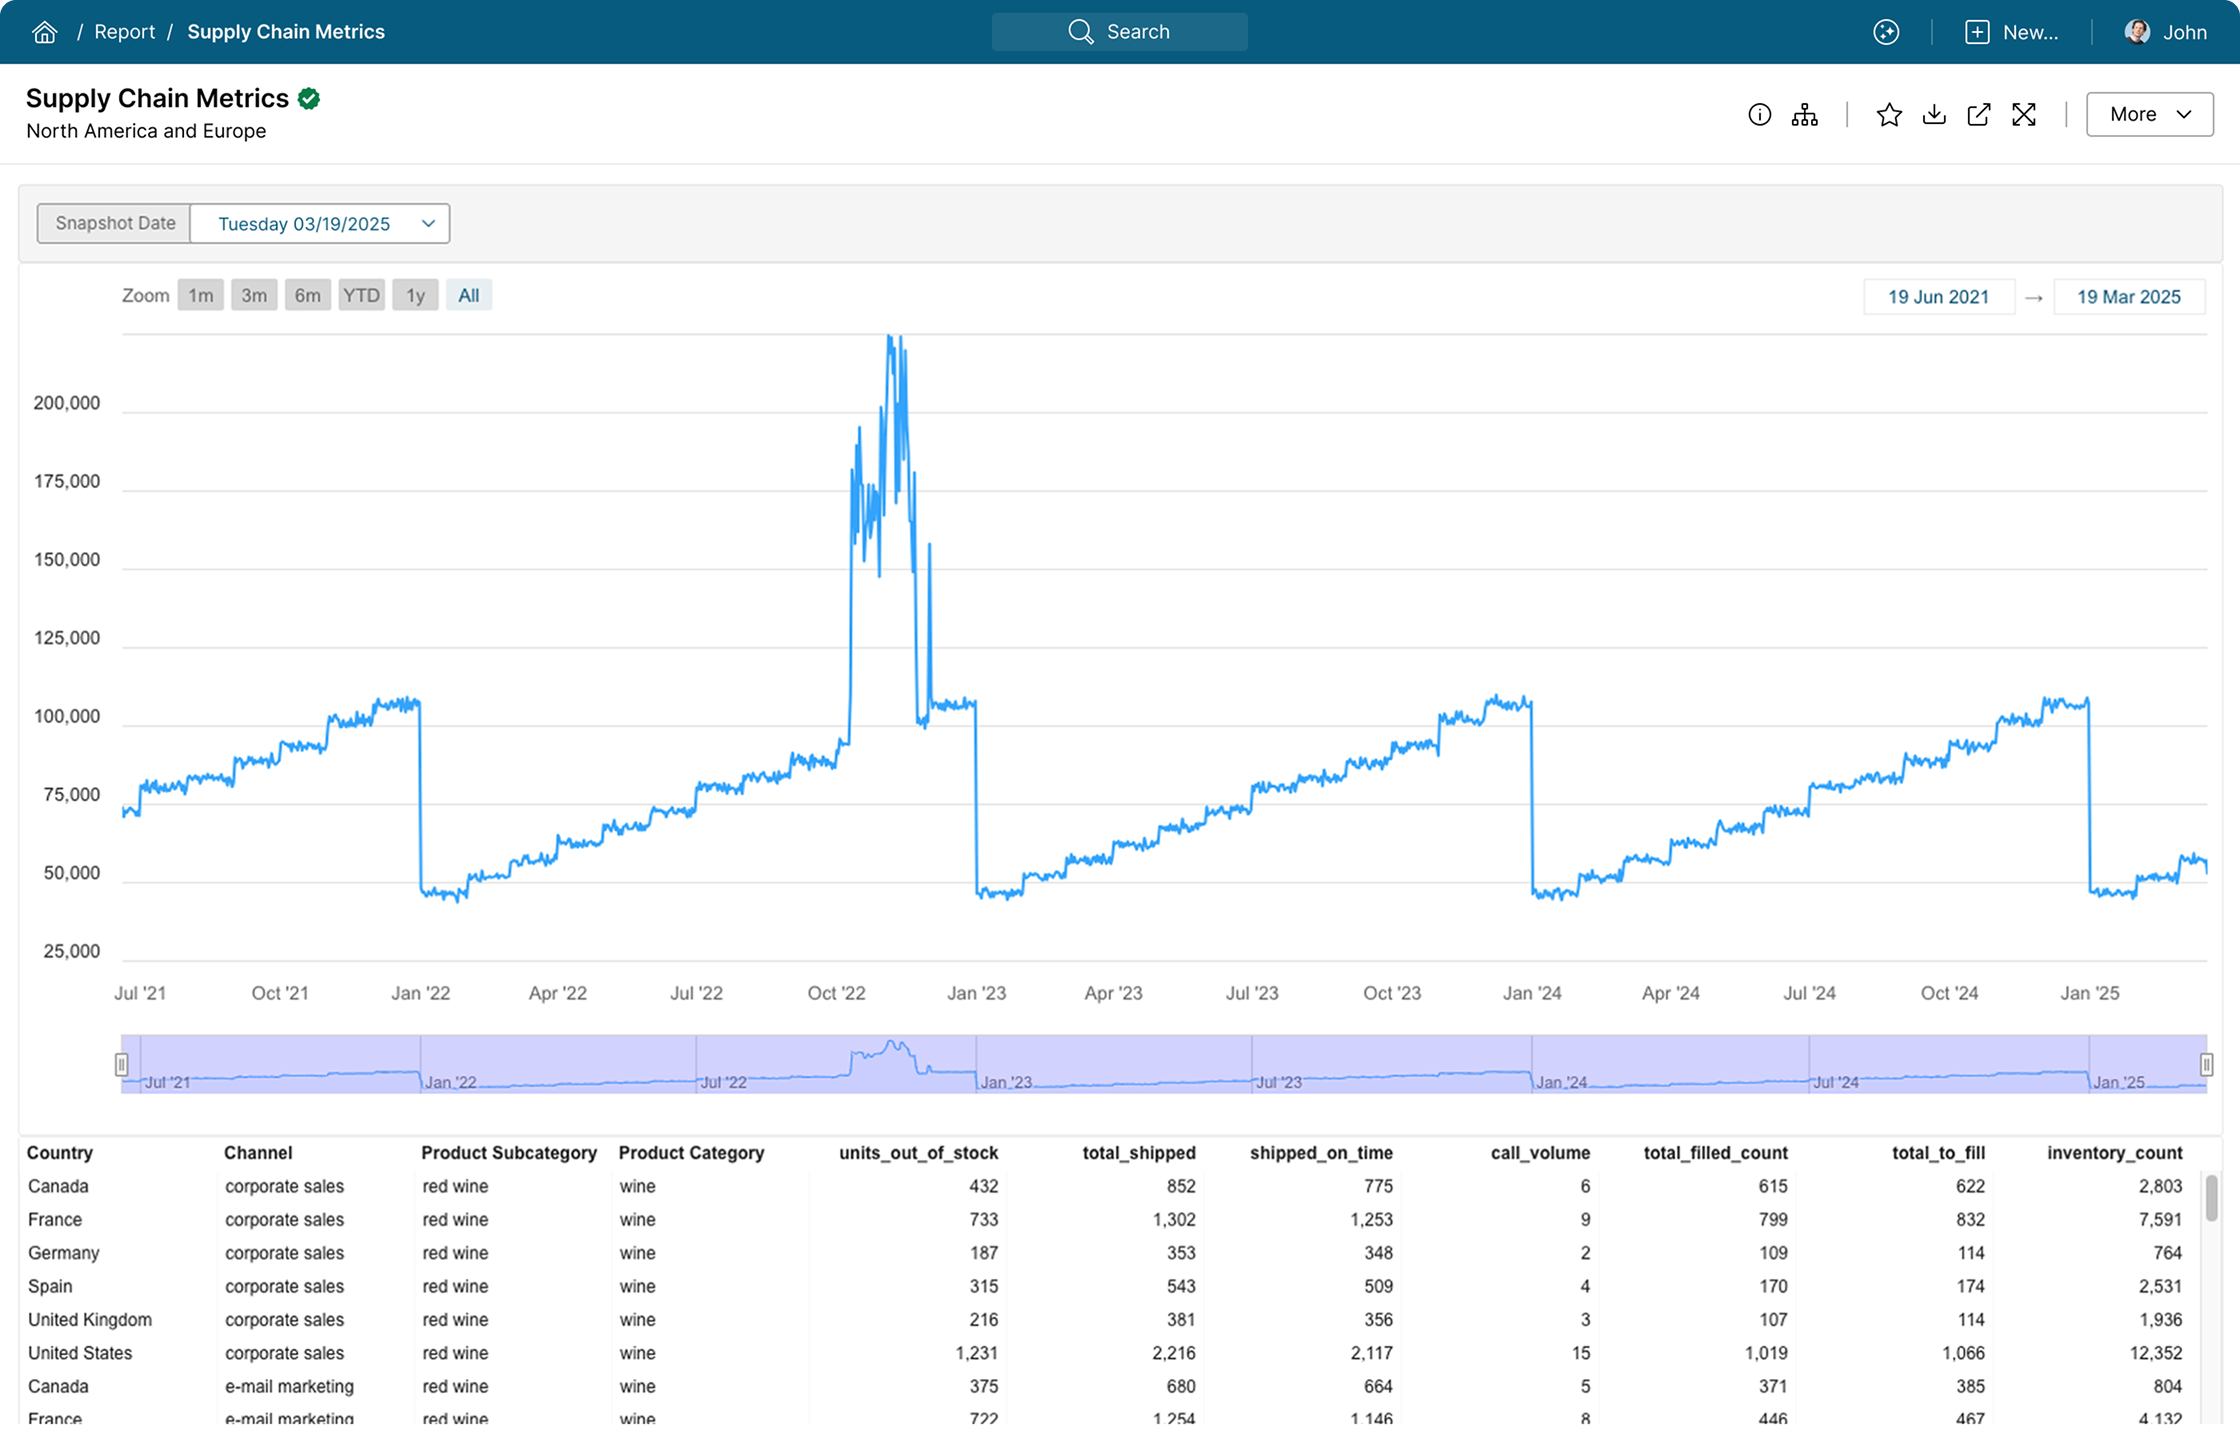Viewport: 2240px width, 1440px height.
Task: Switch zoom to the 1y range
Action: pos(415,295)
